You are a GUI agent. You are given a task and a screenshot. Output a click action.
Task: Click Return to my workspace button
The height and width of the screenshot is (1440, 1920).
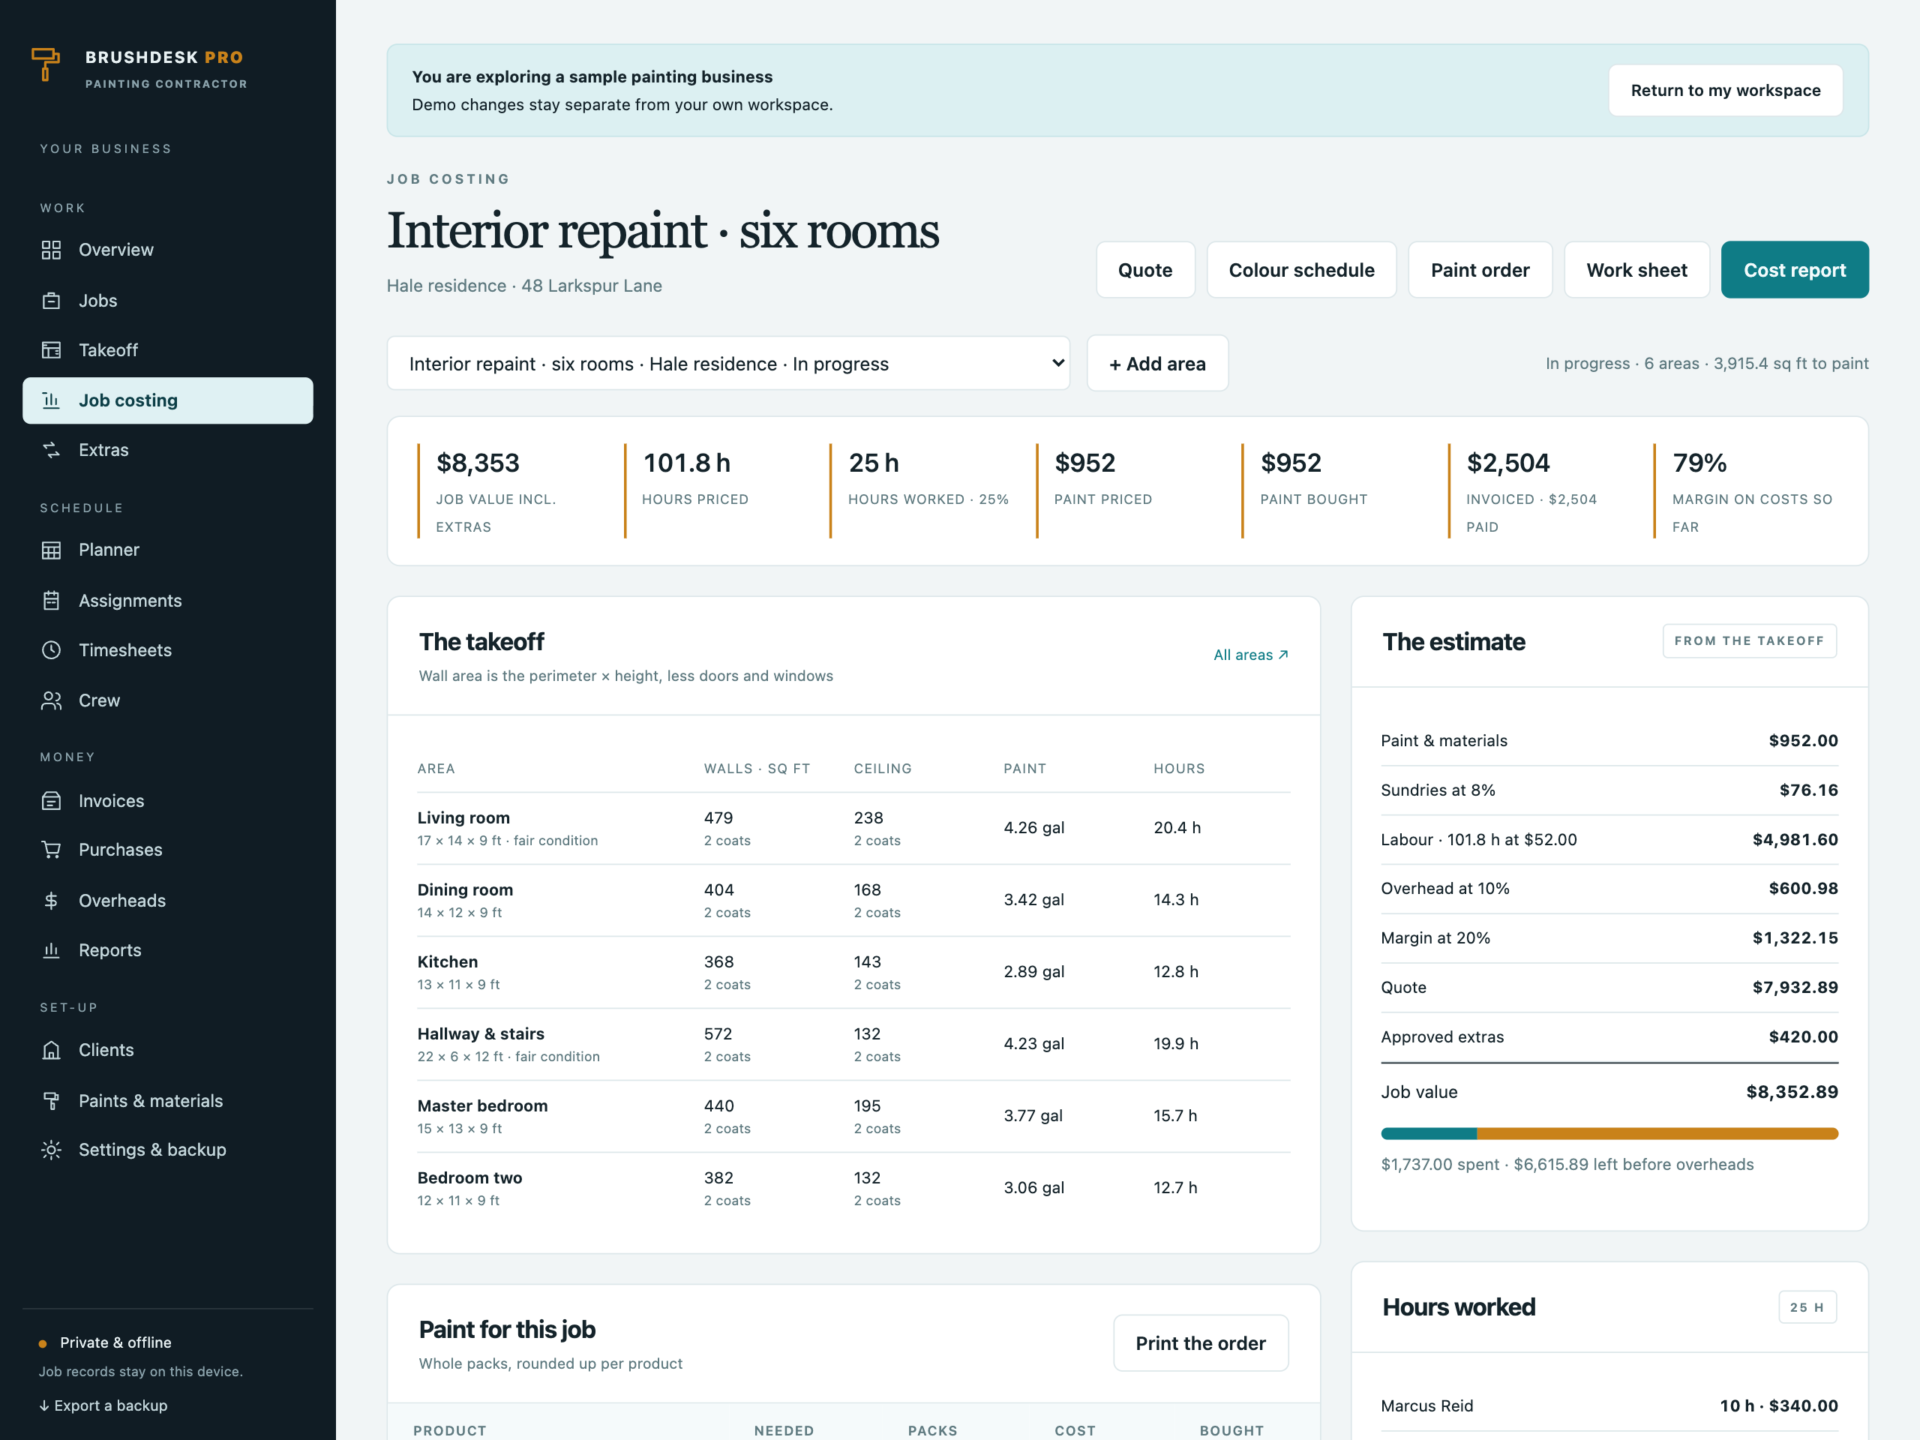[x=1725, y=90]
